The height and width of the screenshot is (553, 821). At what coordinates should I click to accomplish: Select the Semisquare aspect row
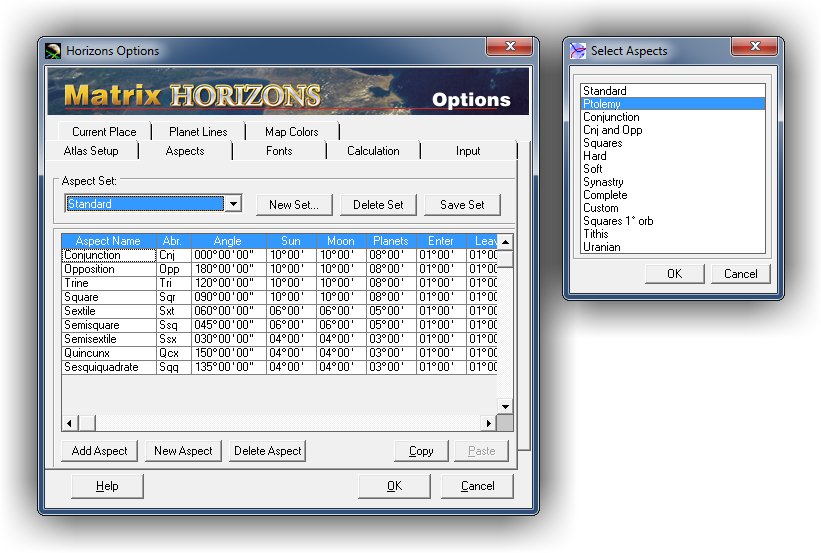pos(279,325)
